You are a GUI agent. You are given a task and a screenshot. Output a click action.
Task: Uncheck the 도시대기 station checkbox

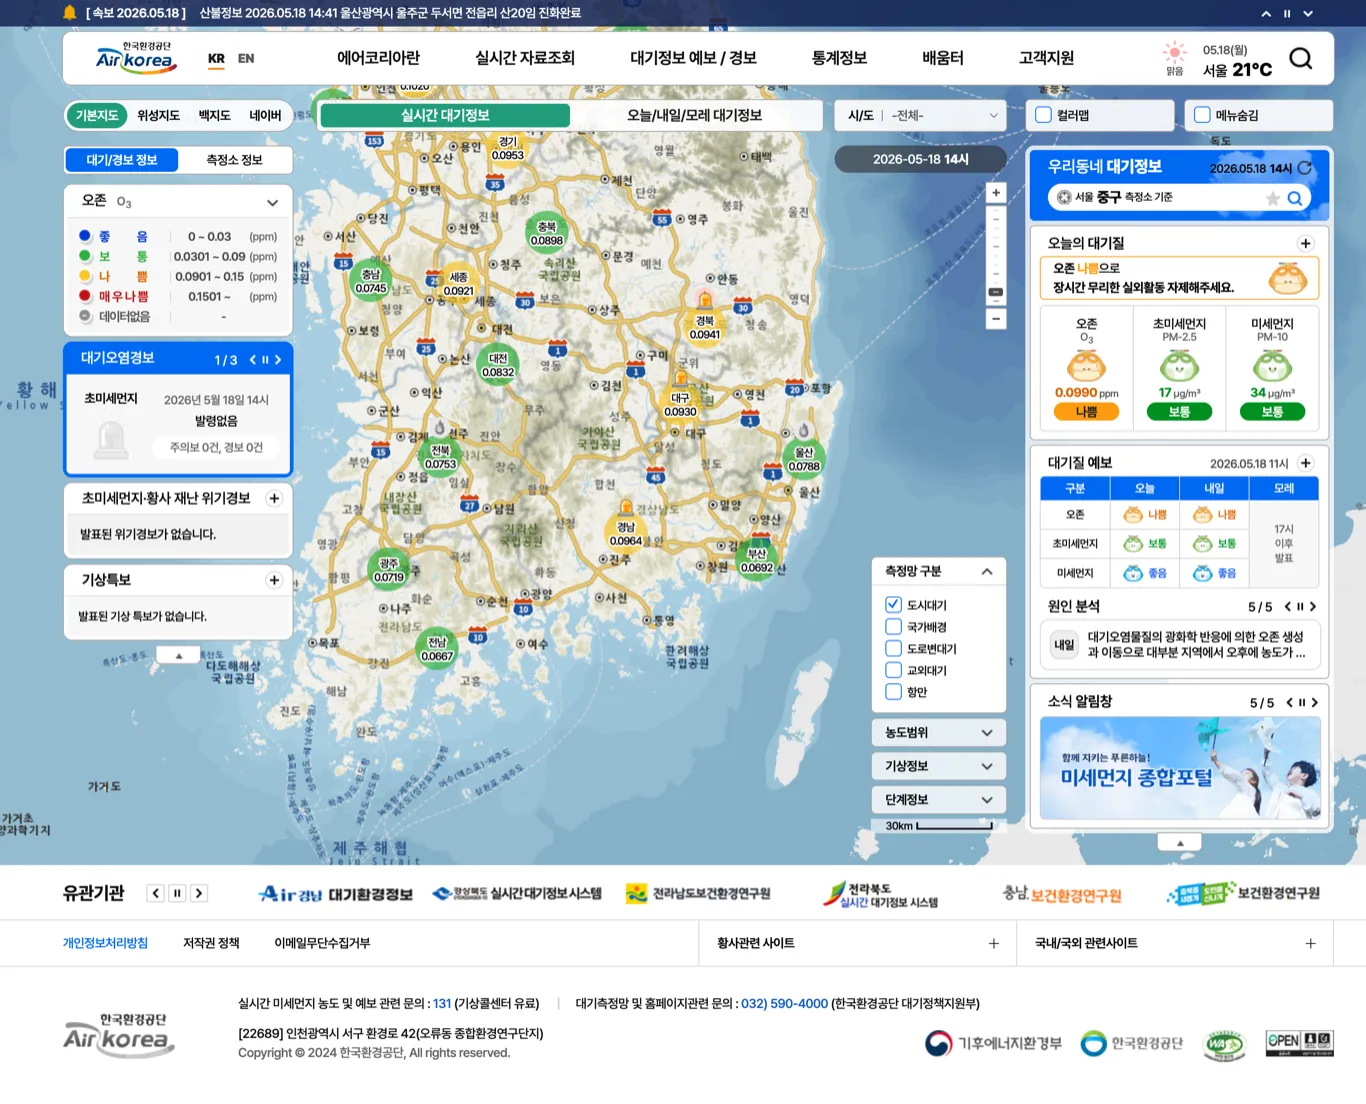893,604
